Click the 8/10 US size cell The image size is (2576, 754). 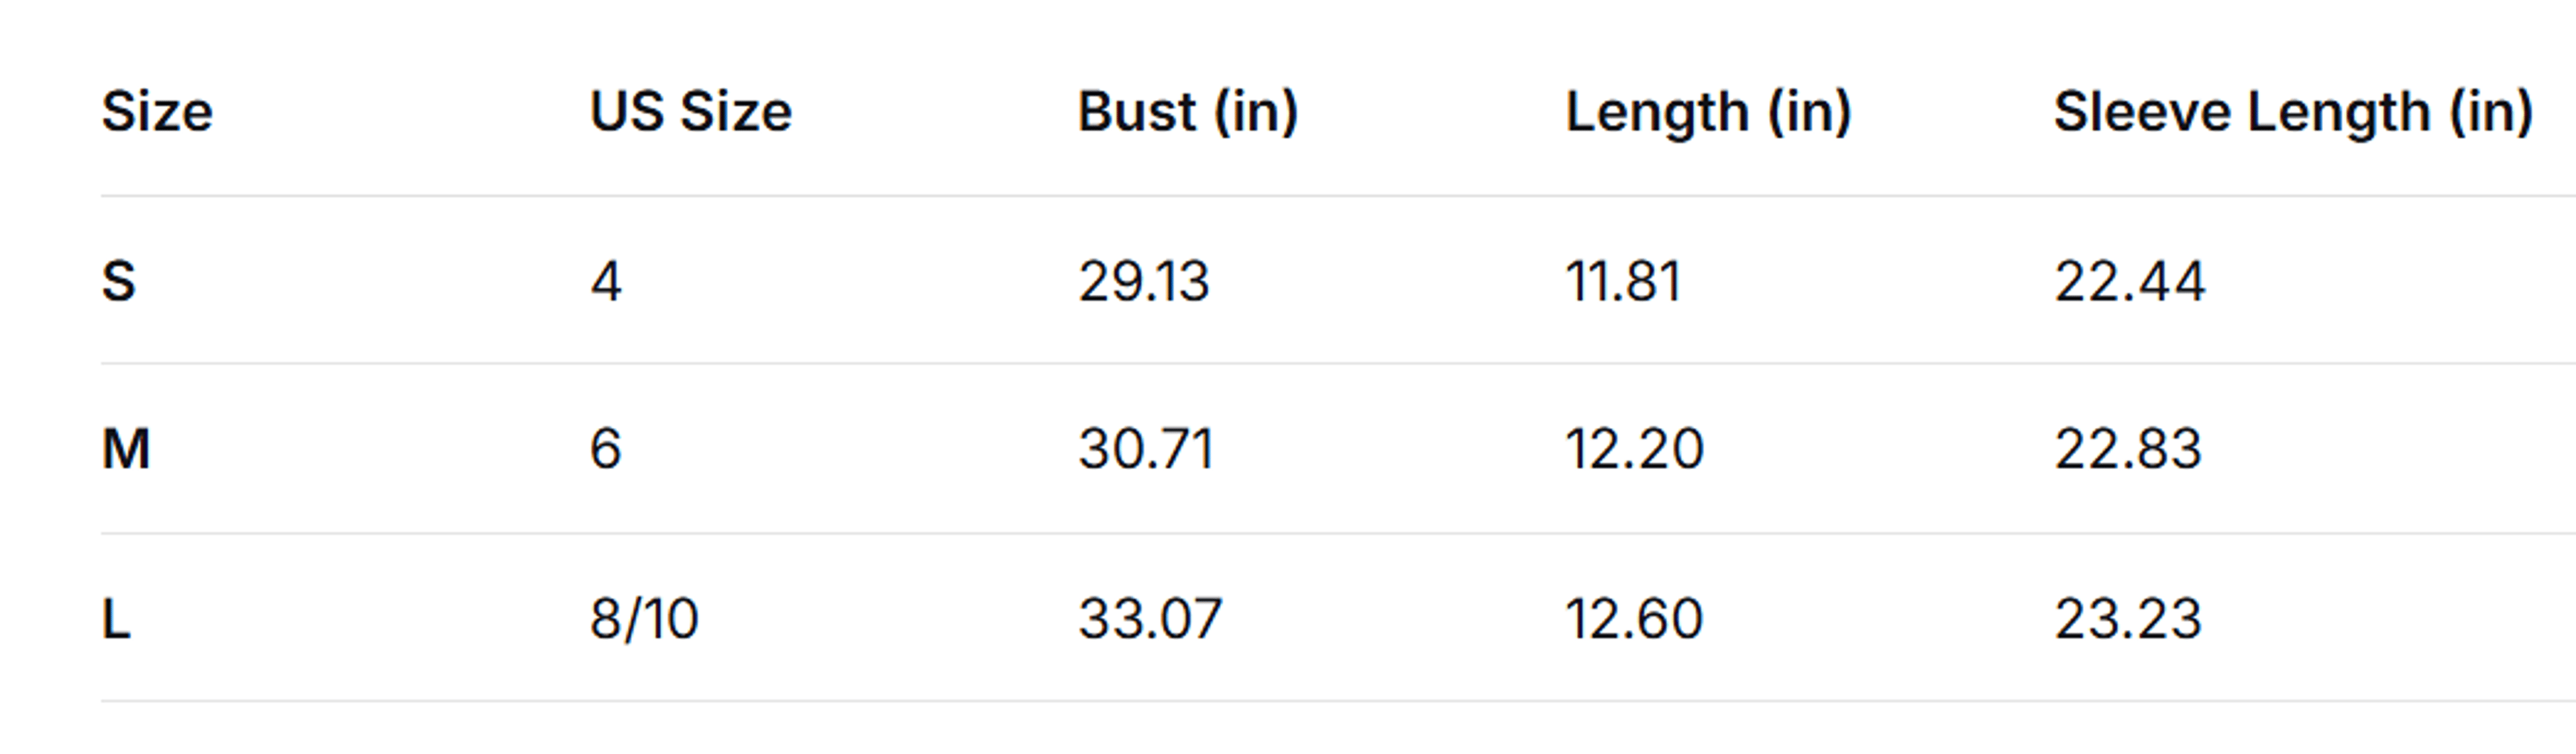[x=644, y=619]
